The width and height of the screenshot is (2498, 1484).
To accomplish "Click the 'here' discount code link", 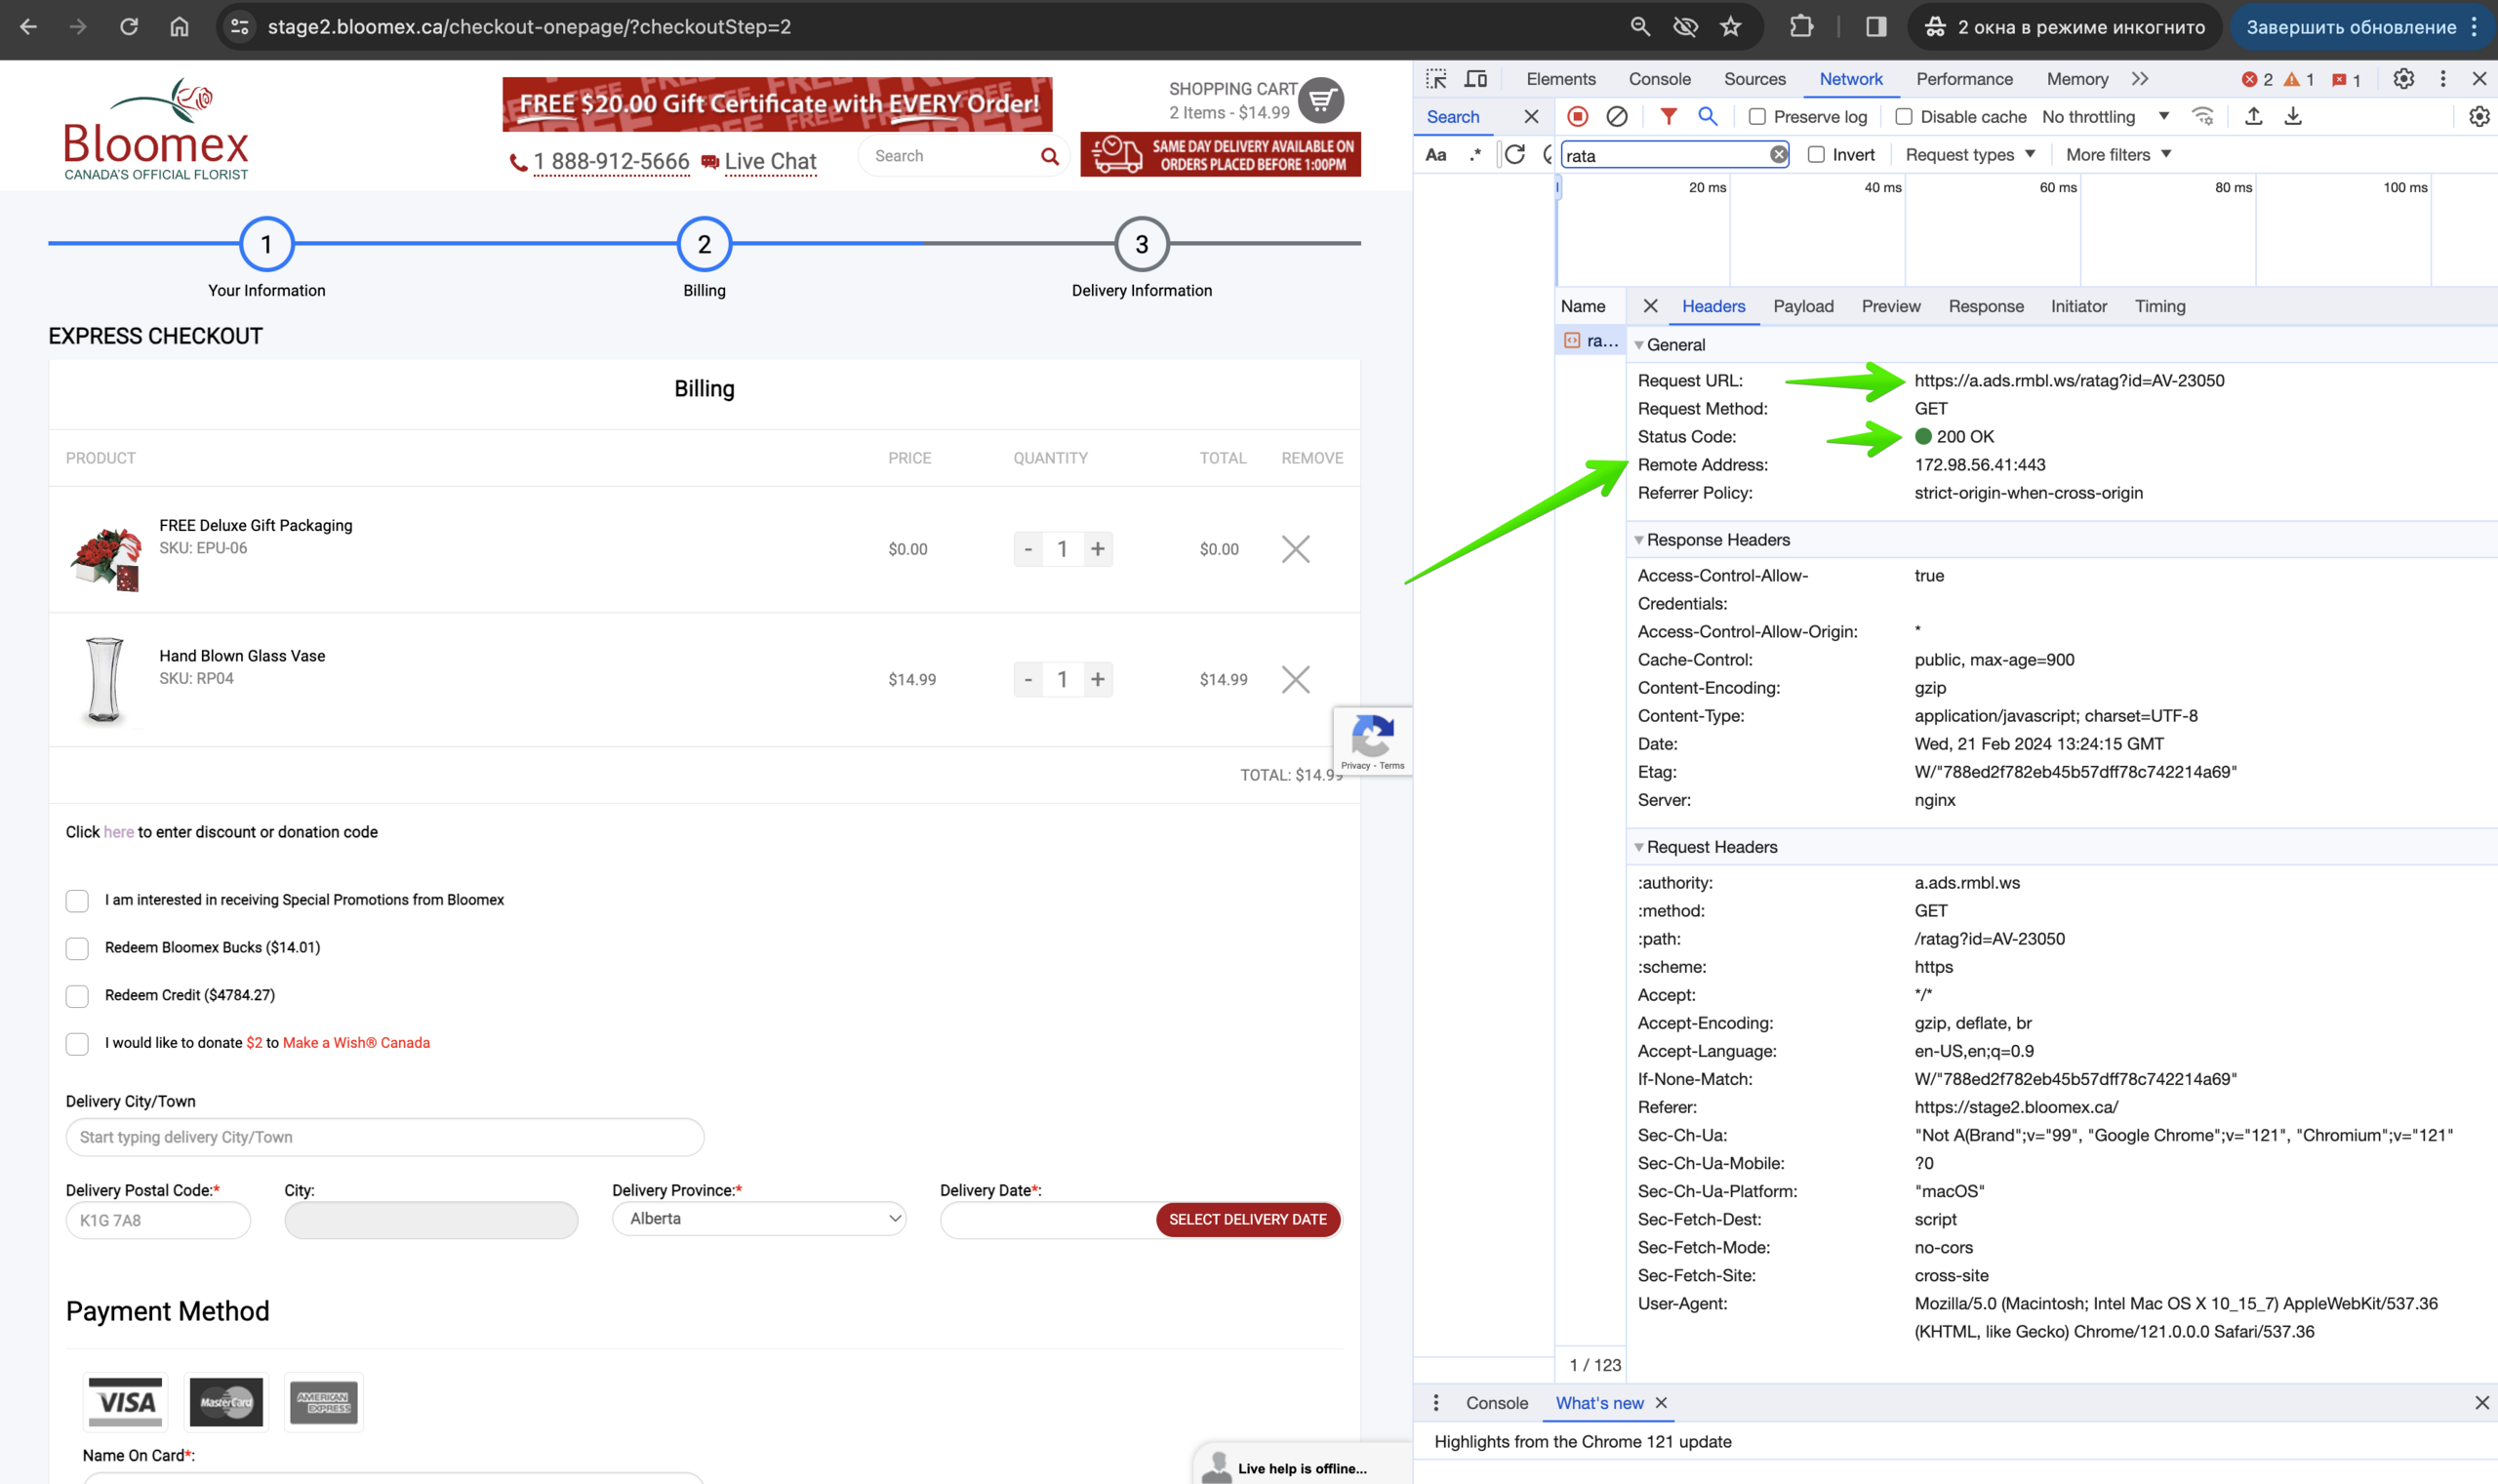I will [118, 832].
